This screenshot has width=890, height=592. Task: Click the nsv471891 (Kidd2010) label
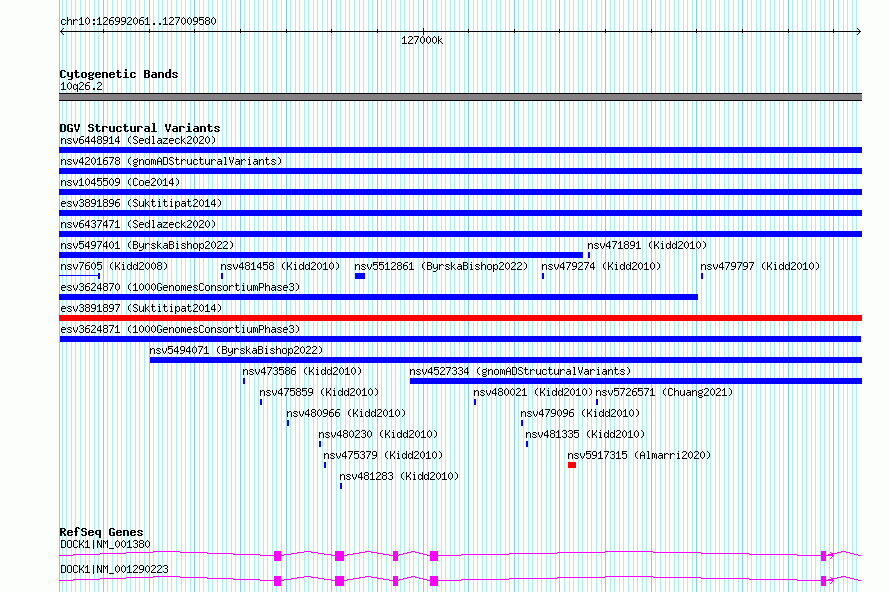647,245
